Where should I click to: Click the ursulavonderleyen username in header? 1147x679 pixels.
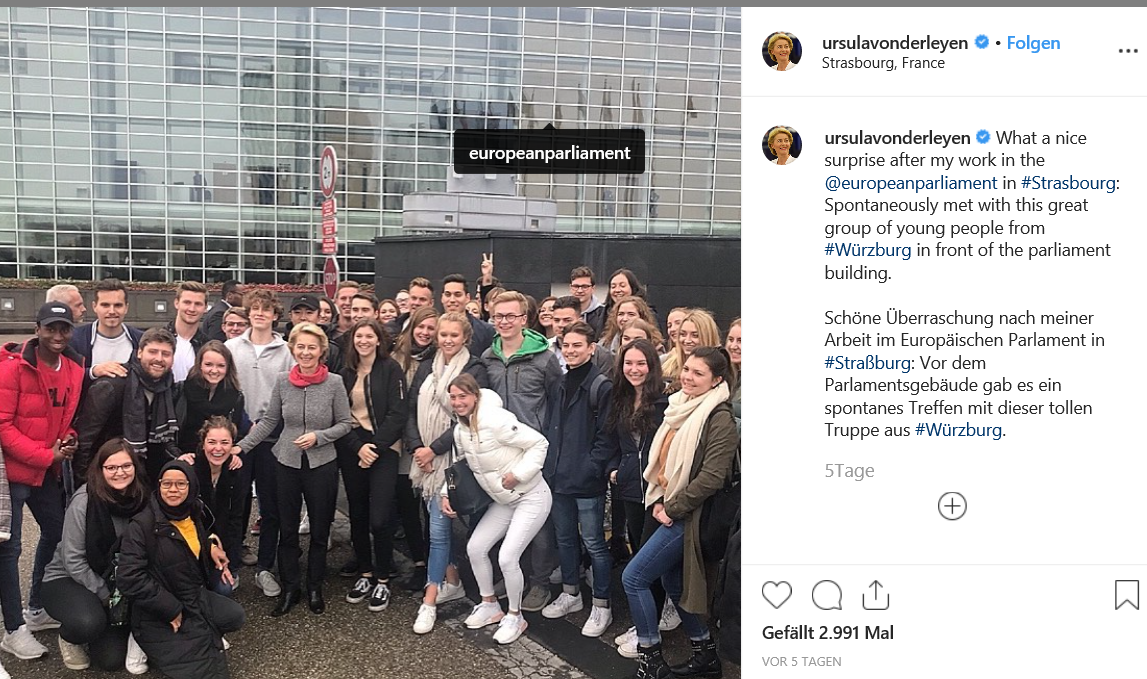895,43
